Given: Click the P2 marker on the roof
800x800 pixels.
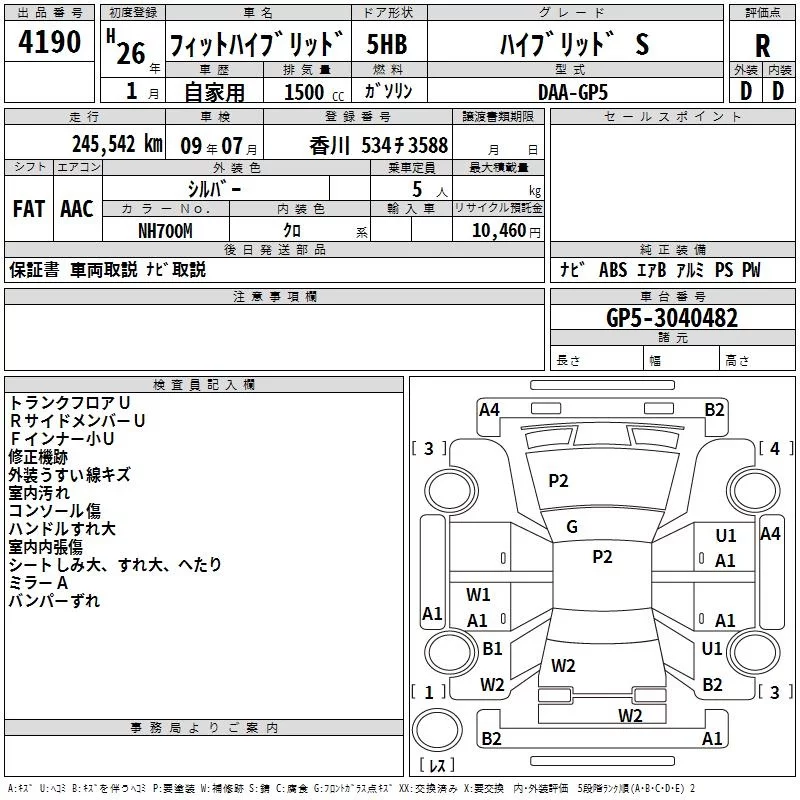Looking at the screenshot, I should click(602, 557).
